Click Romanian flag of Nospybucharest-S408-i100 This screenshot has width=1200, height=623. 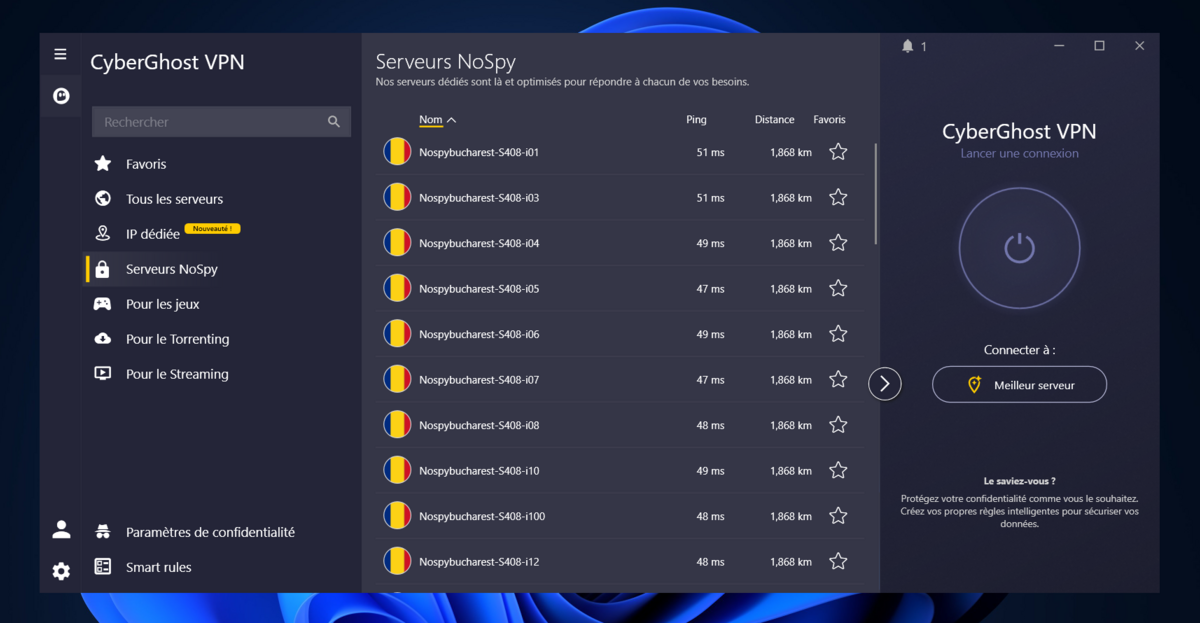click(x=397, y=516)
